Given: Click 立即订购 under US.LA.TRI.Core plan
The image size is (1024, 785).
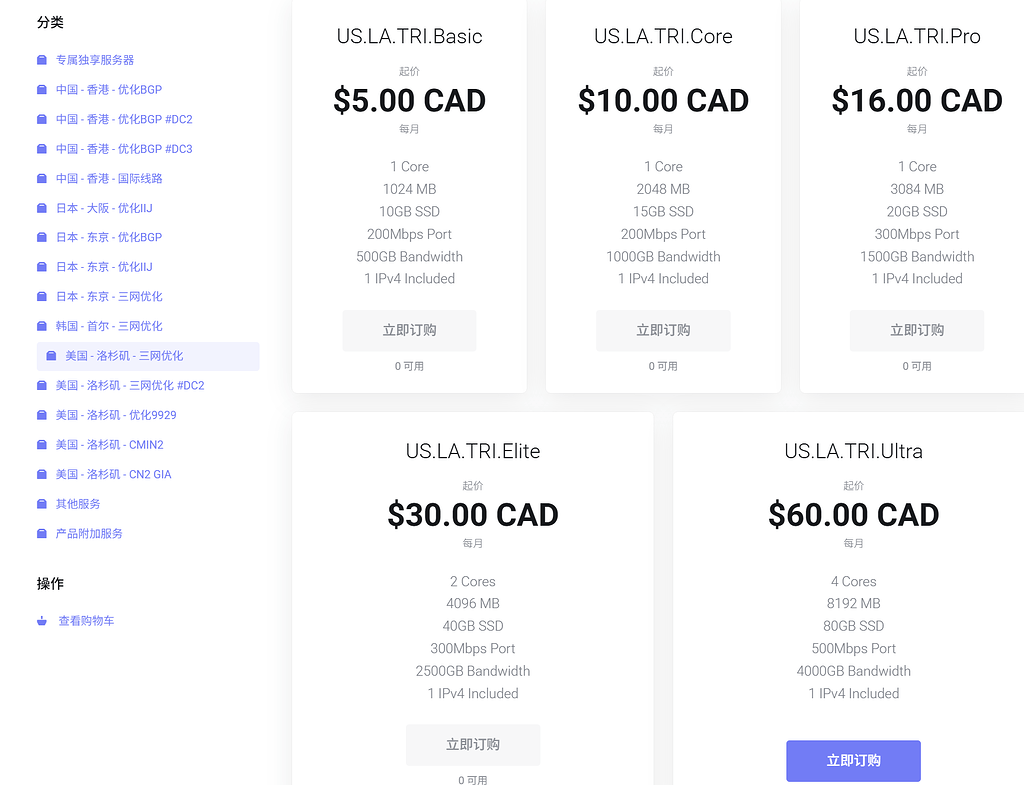Looking at the screenshot, I should (663, 330).
